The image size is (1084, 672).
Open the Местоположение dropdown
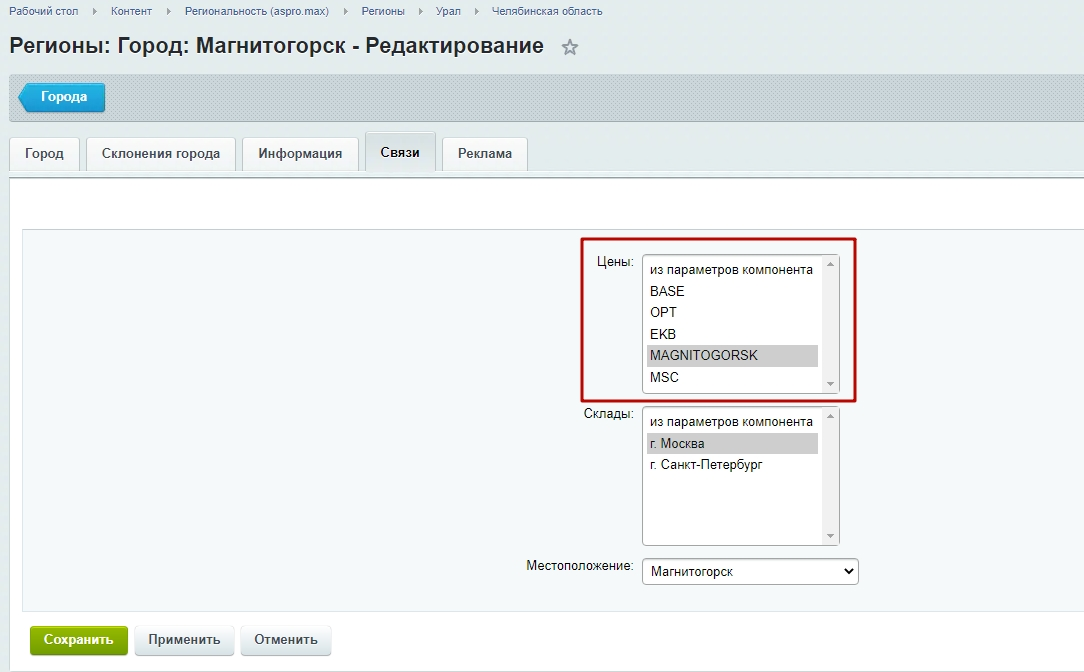pyautogui.click(x=750, y=571)
